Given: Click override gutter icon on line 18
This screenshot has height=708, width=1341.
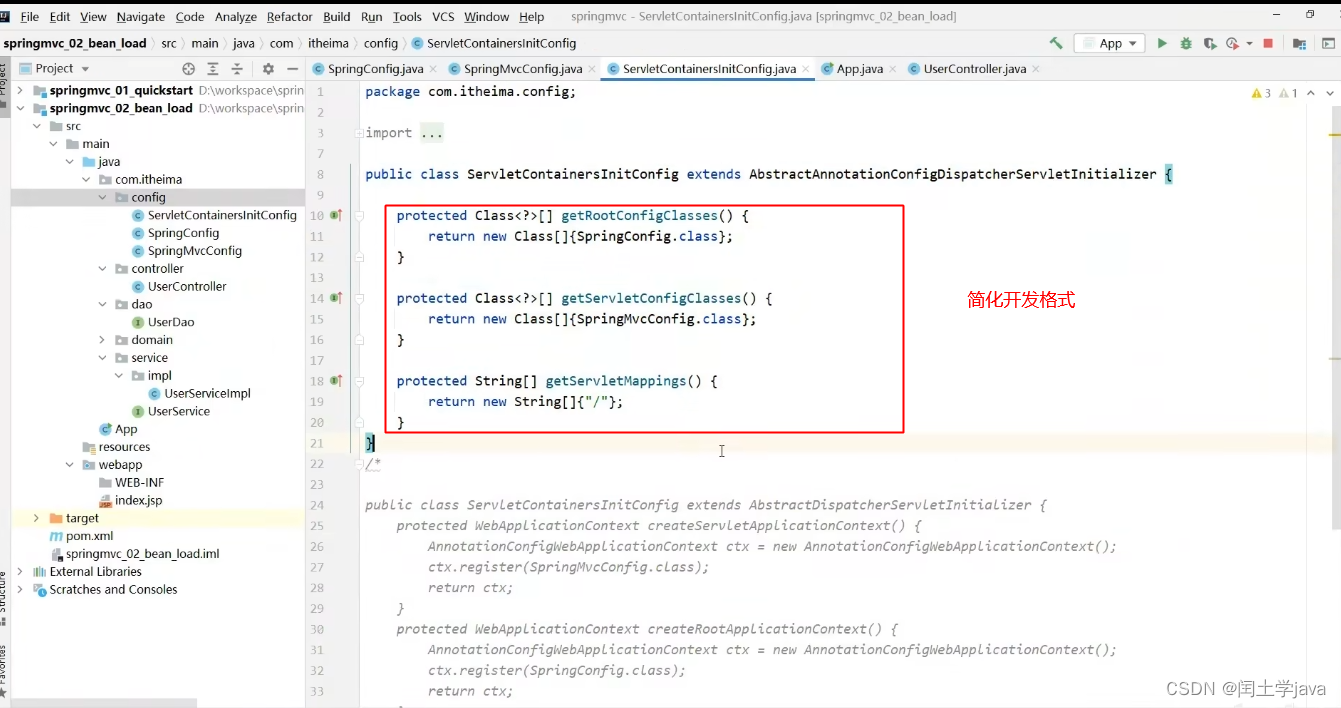Looking at the screenshot, I should point(337,381).
